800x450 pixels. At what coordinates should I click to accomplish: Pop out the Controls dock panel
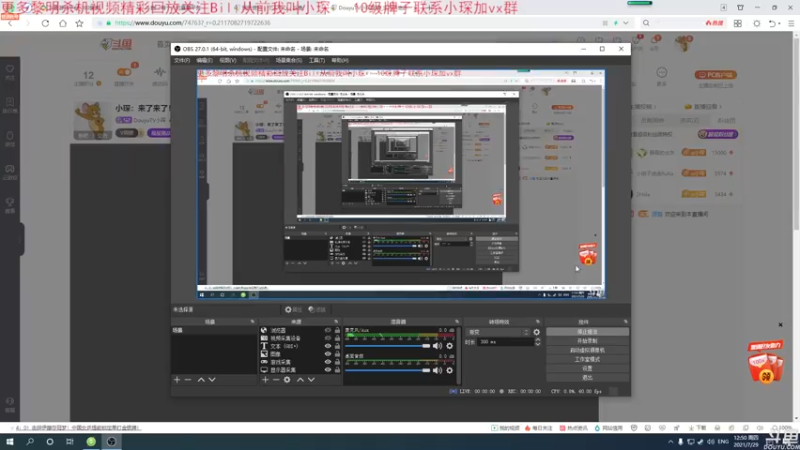pos(626,322)
